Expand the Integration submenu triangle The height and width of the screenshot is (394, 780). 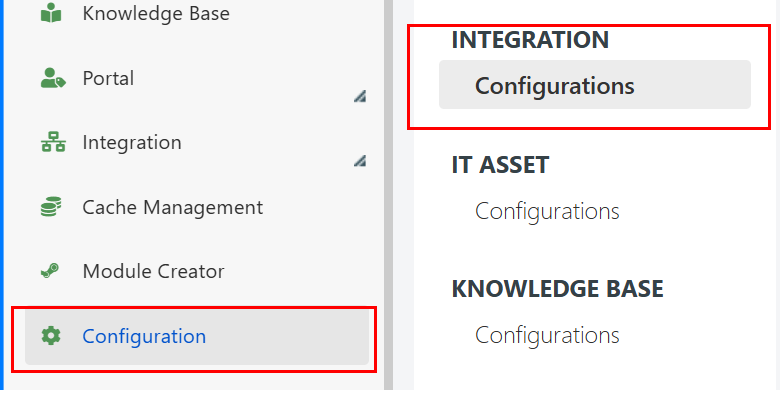pyautogui.click(x=360, y=160)
